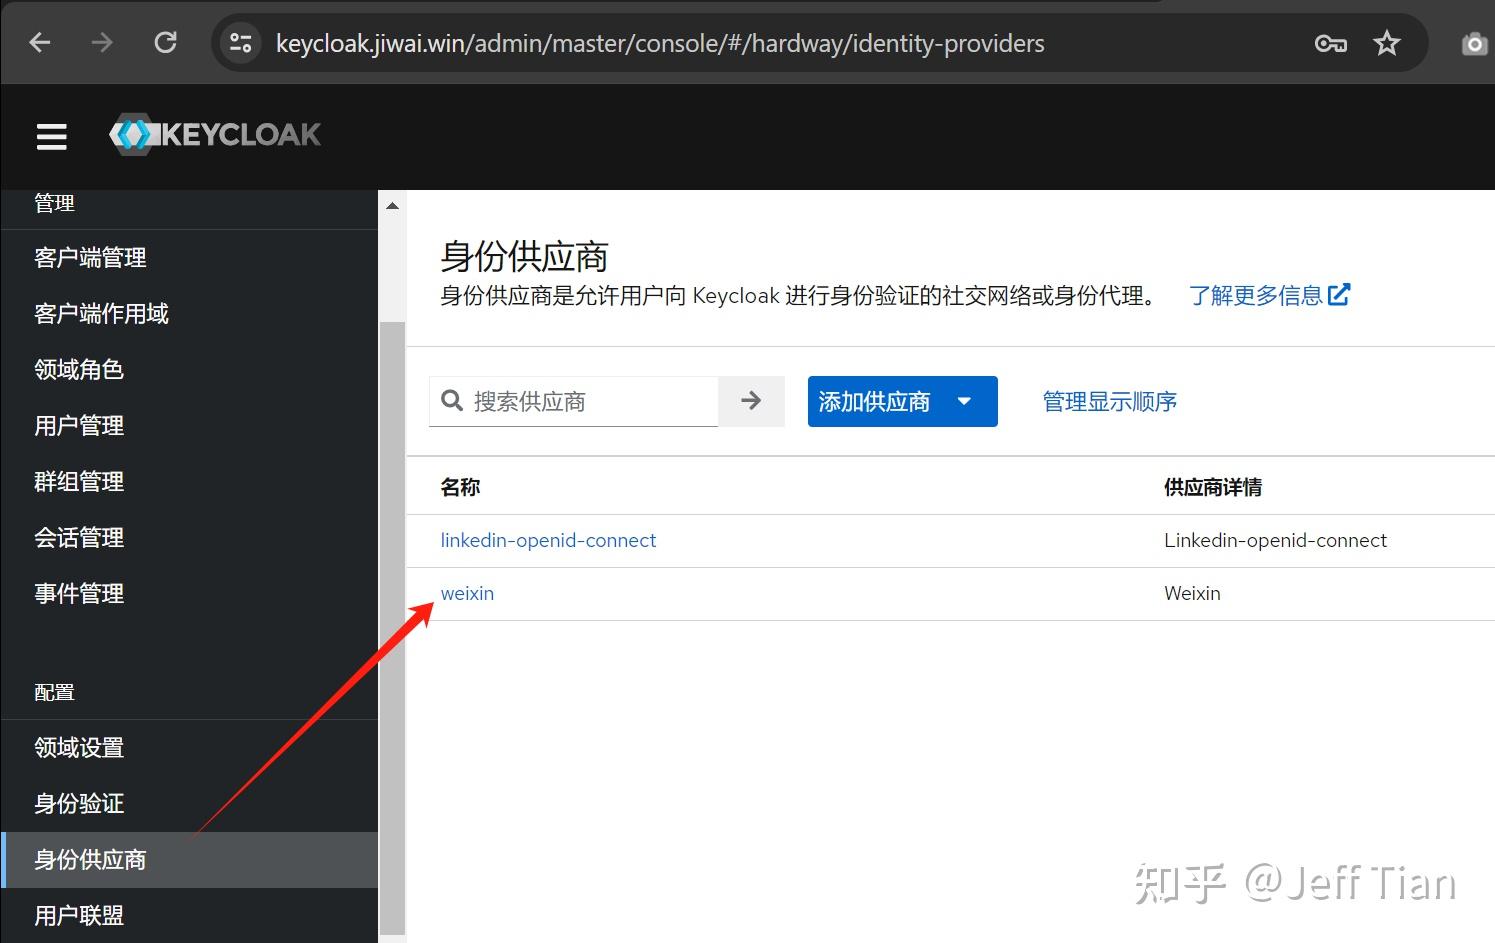1495x943 pixels.
Task: Open the external link icon next to 了解更多信息
Action: 1340,294
